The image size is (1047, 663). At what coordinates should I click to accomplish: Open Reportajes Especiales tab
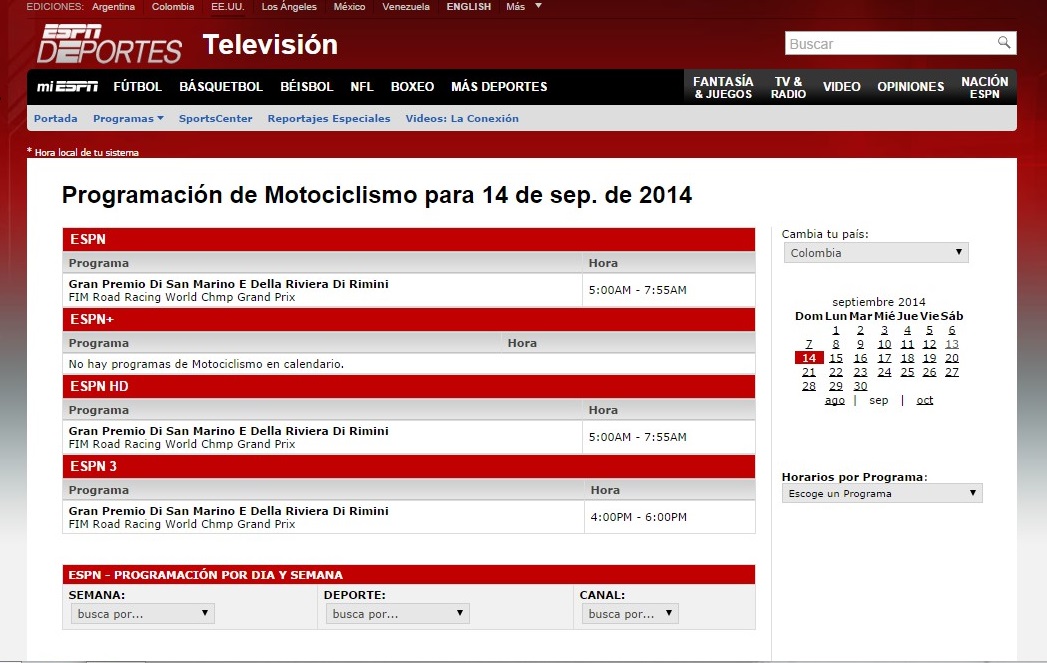329,119
